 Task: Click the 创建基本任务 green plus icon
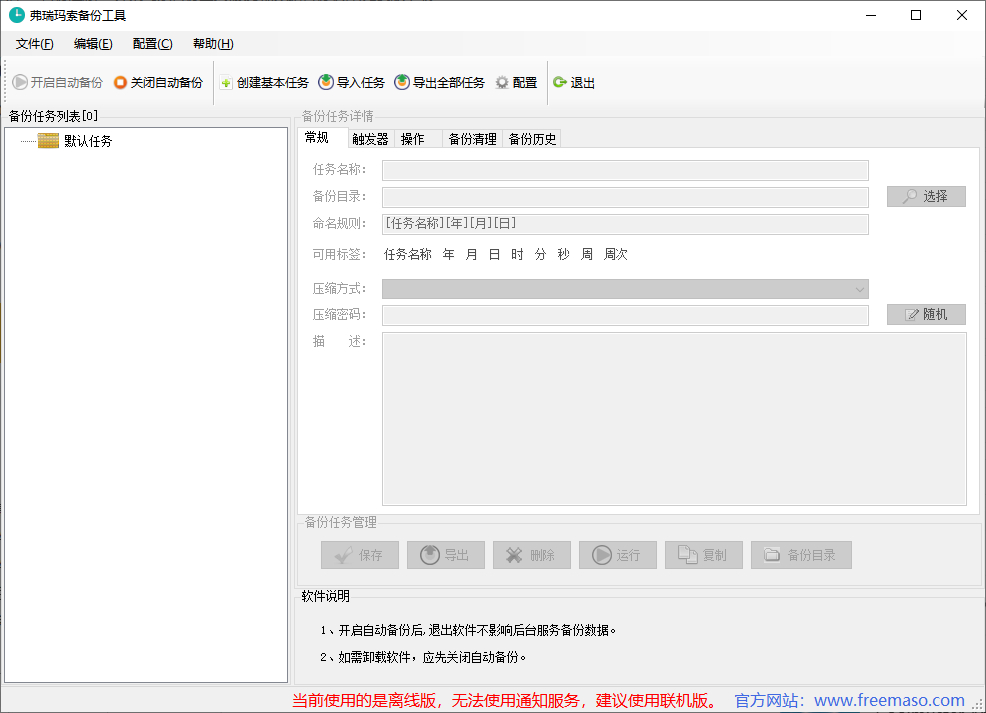tap(226, 83)
